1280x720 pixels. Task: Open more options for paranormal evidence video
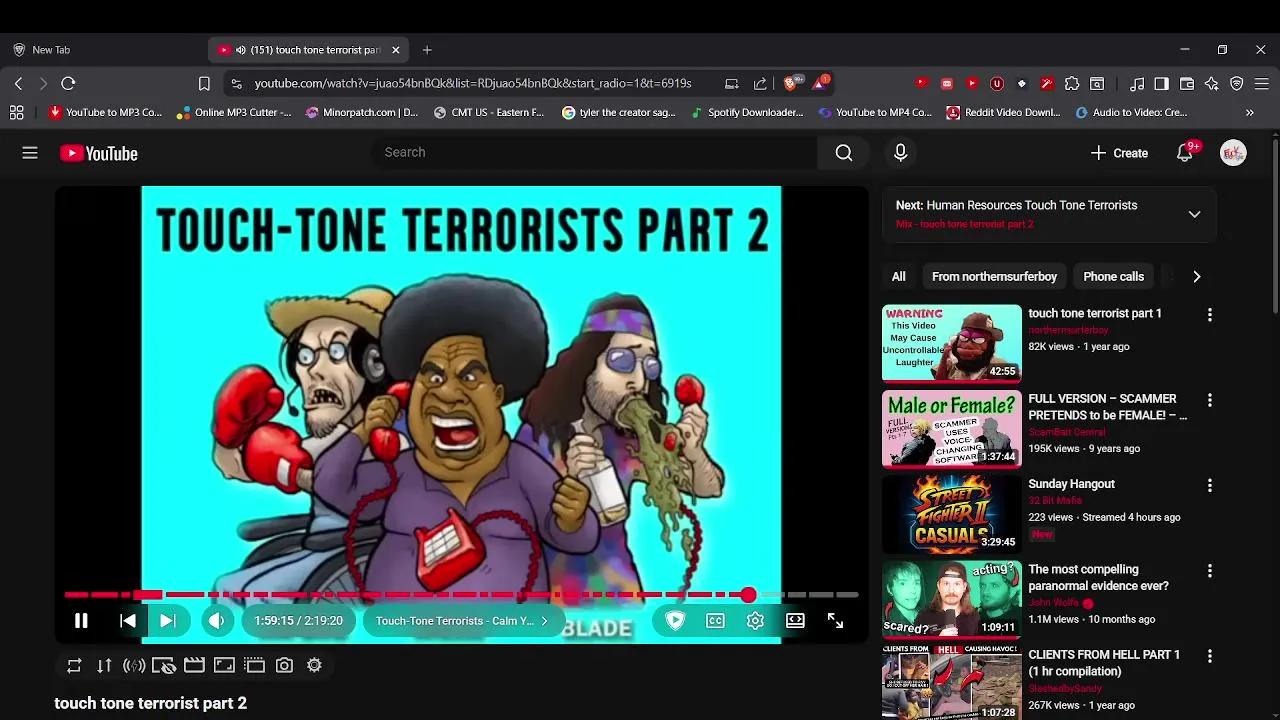pos(1209,571)
